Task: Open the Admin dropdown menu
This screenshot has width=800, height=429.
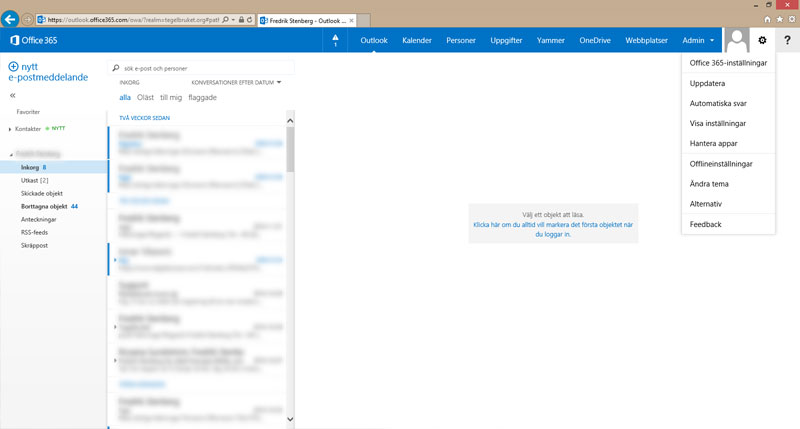Action: click(x=698, y=40)
